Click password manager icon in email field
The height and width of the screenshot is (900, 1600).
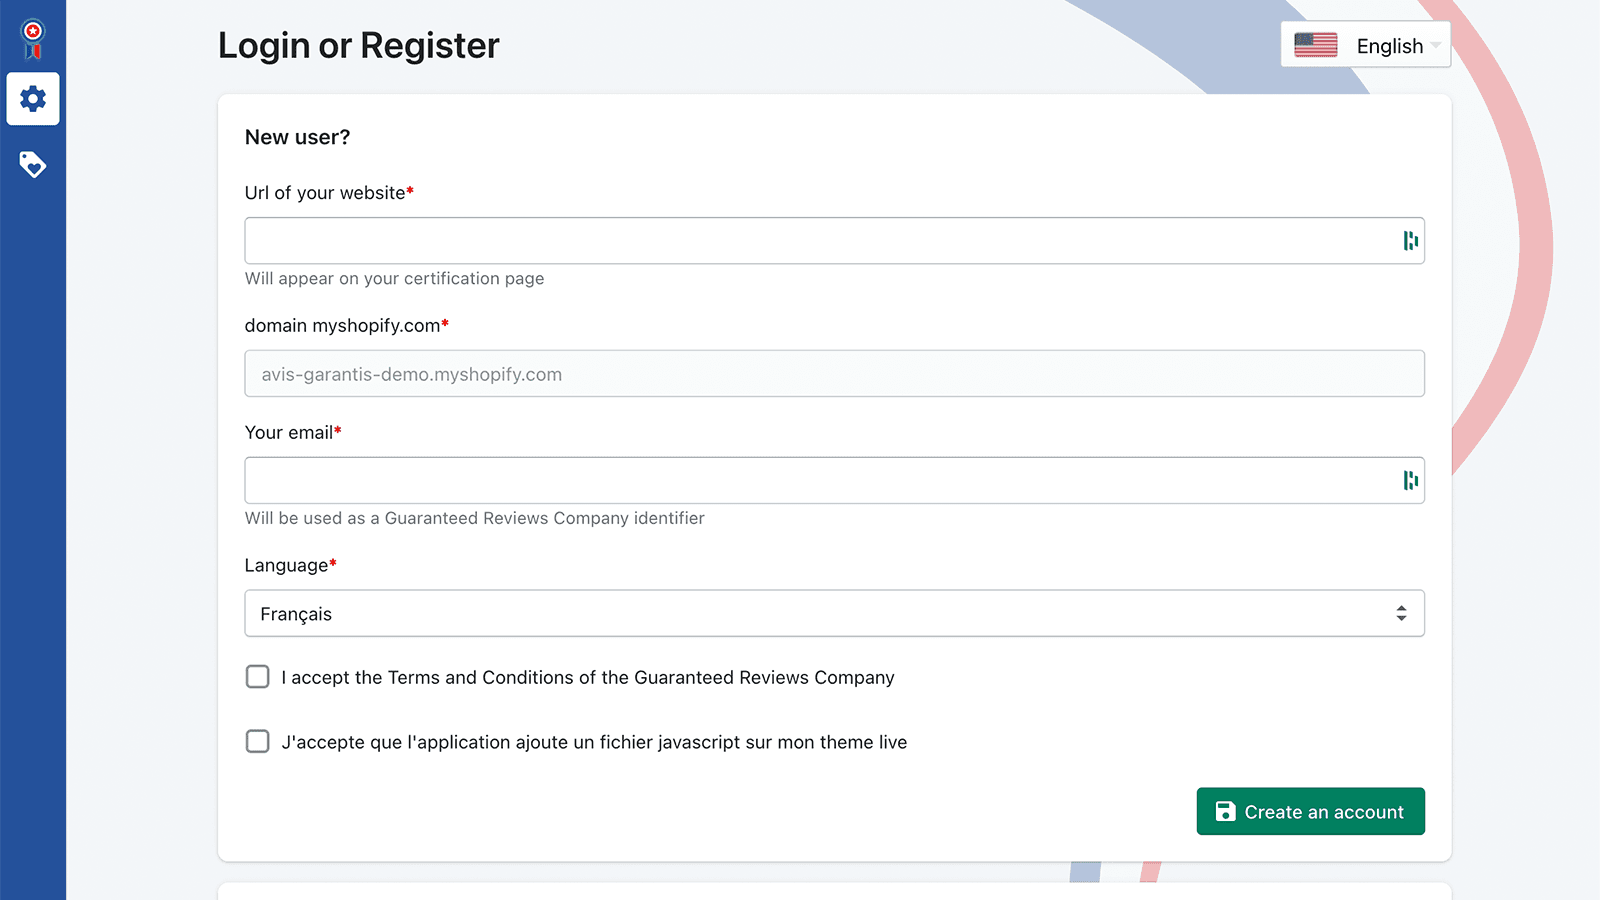(1410, 481)
